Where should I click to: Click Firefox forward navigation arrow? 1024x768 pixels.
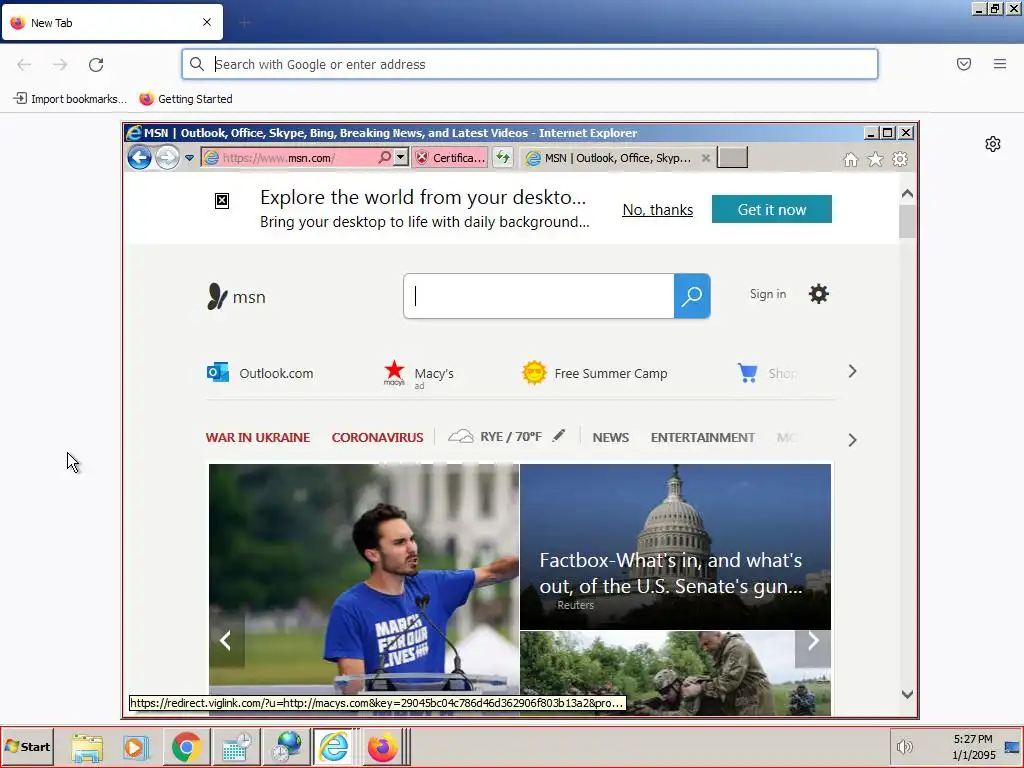tap(60, 65)
